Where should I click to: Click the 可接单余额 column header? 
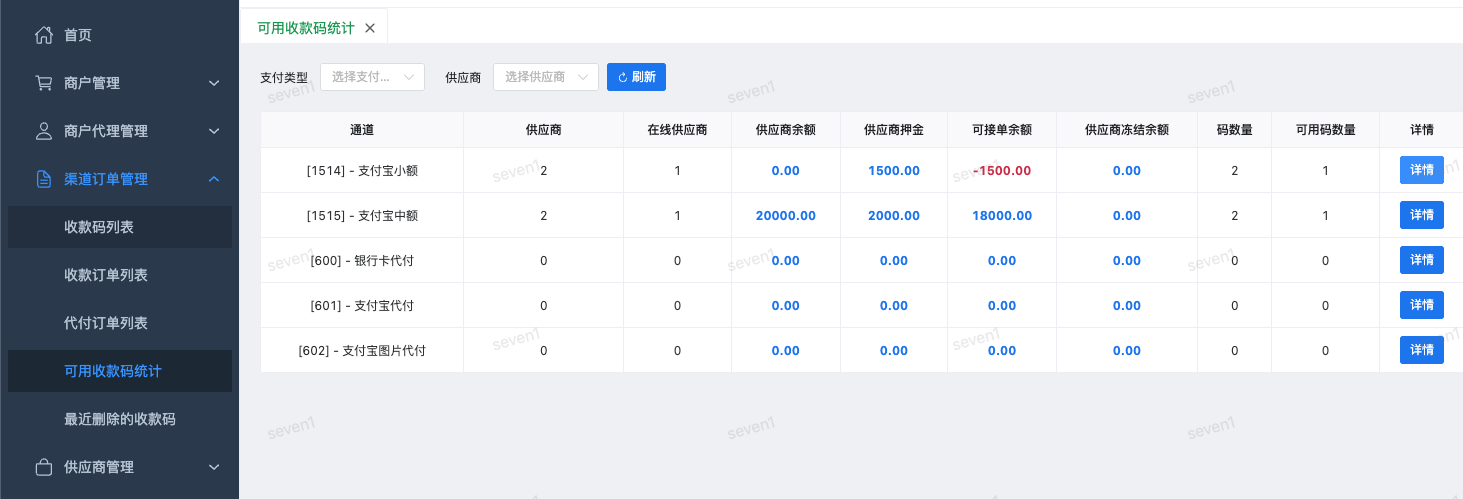[1002, 130]
